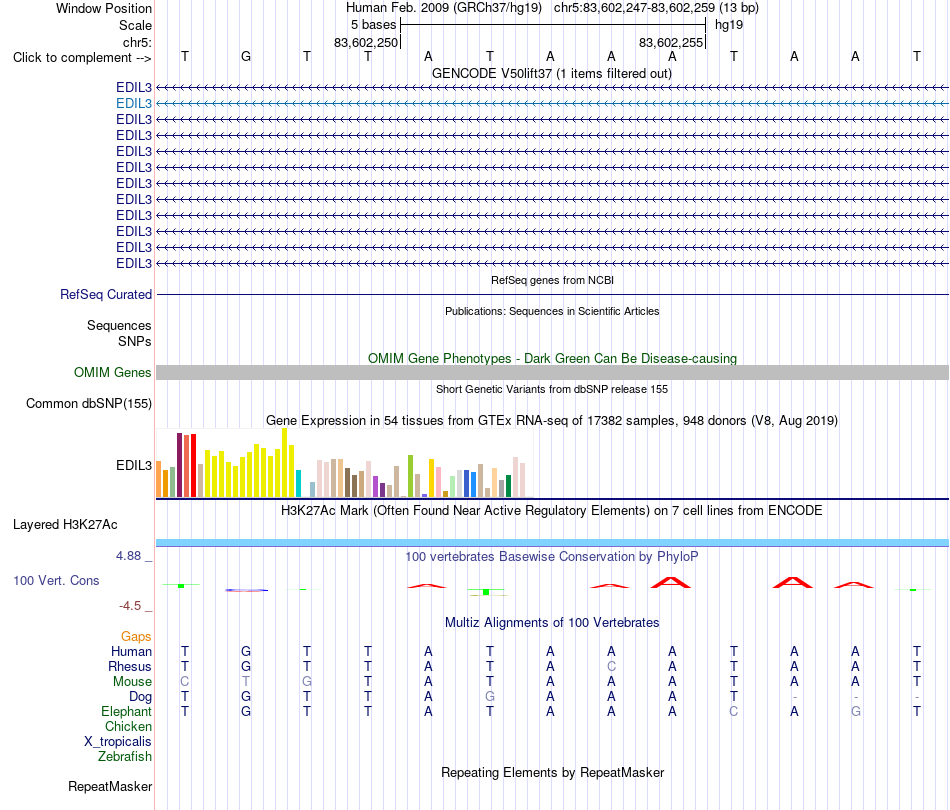Click the -4.5 PhyloP lower scale value
This screenshot has width=950, height=810.
coord(130,606)
